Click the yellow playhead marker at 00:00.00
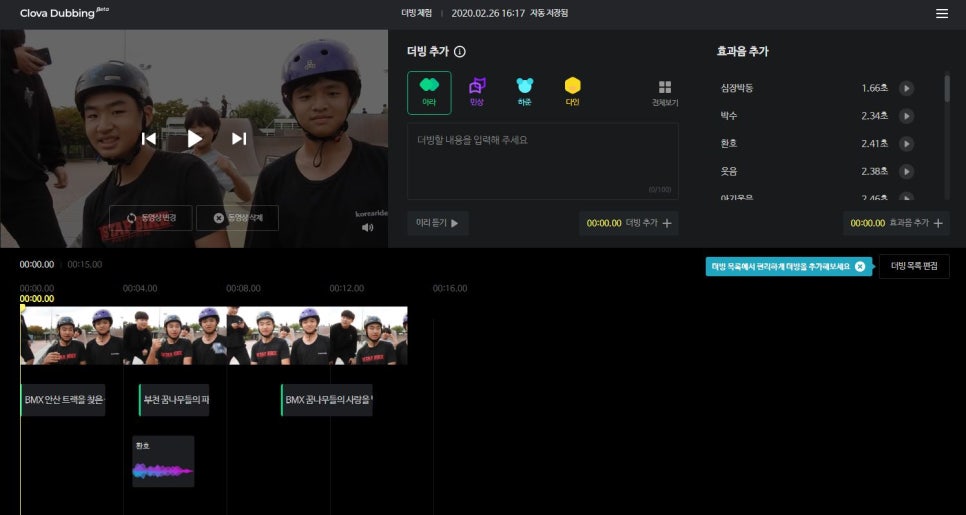 coord(23,307)
